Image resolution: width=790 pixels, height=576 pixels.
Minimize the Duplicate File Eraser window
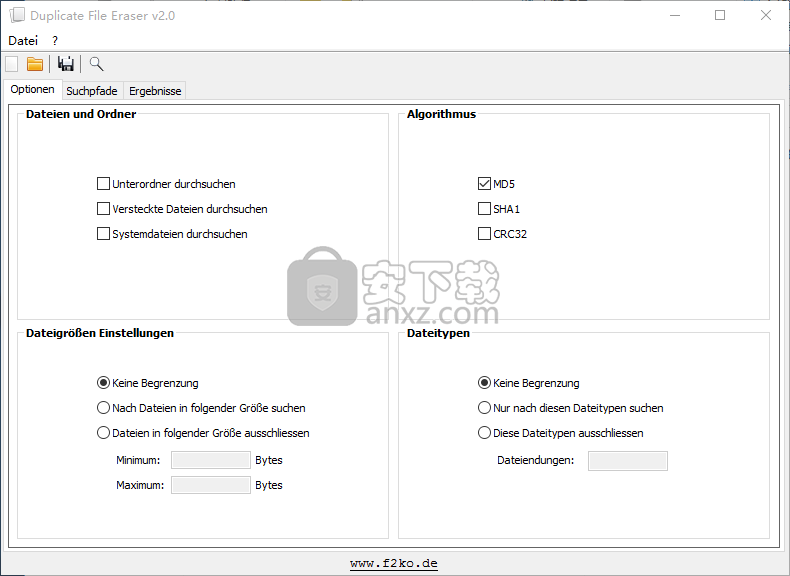[x=675, y=15]
